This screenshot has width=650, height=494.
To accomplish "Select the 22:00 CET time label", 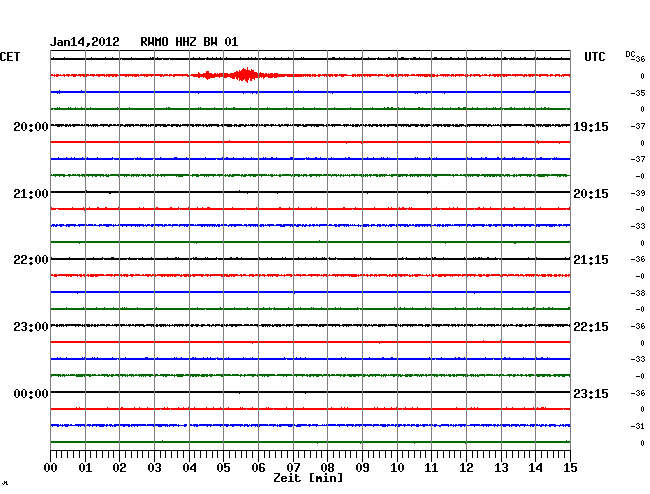I will [x=31, y=260].
